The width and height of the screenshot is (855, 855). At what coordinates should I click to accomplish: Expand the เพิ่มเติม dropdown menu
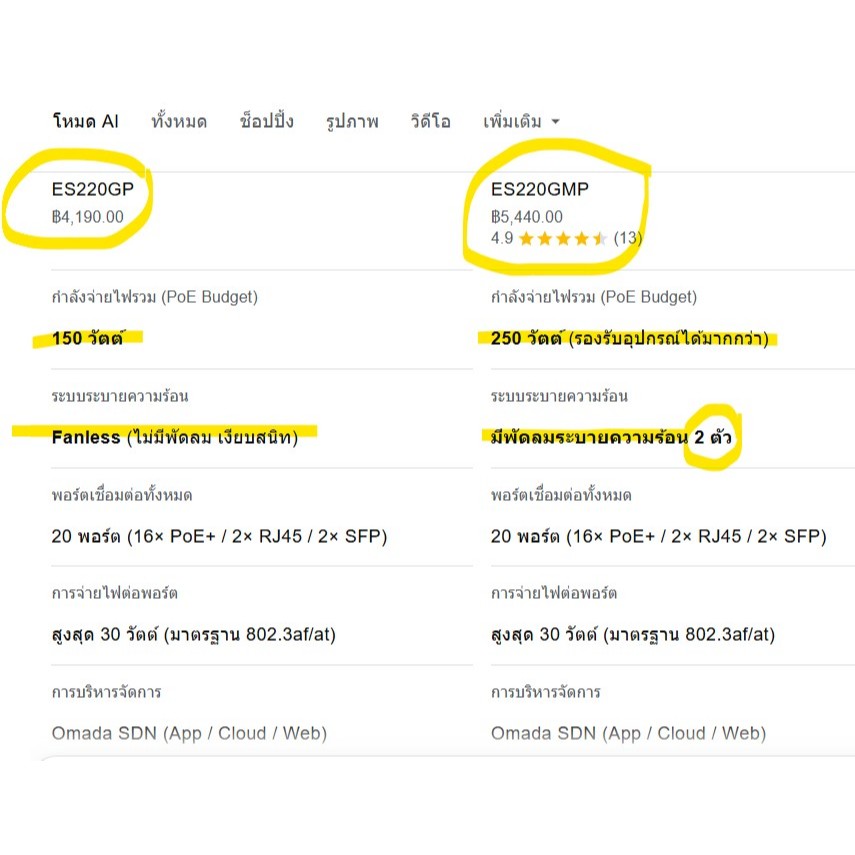pos(521,121)
